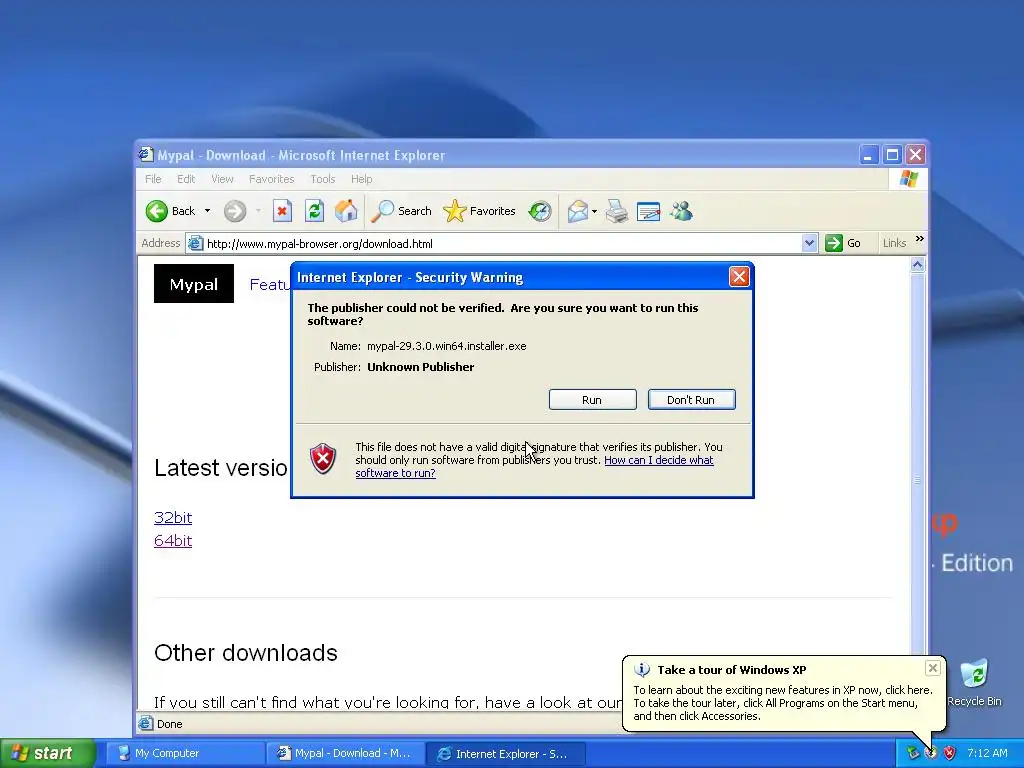Click the status bar page icon

point(146,724)
